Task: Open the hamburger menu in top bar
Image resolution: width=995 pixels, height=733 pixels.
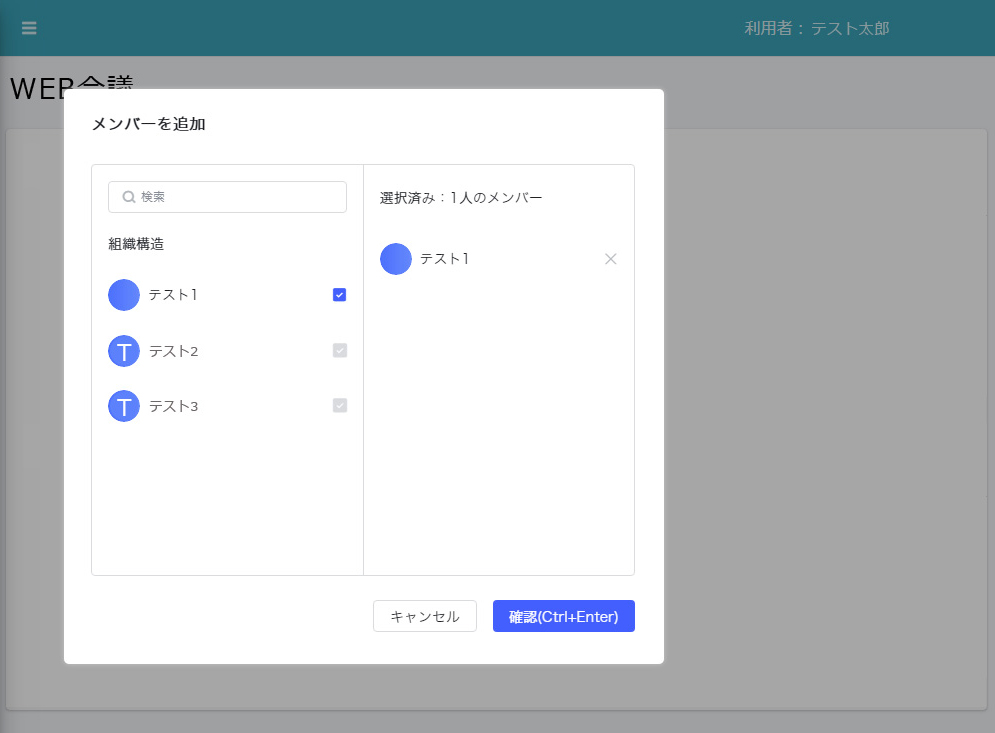Action: (29, 28)
